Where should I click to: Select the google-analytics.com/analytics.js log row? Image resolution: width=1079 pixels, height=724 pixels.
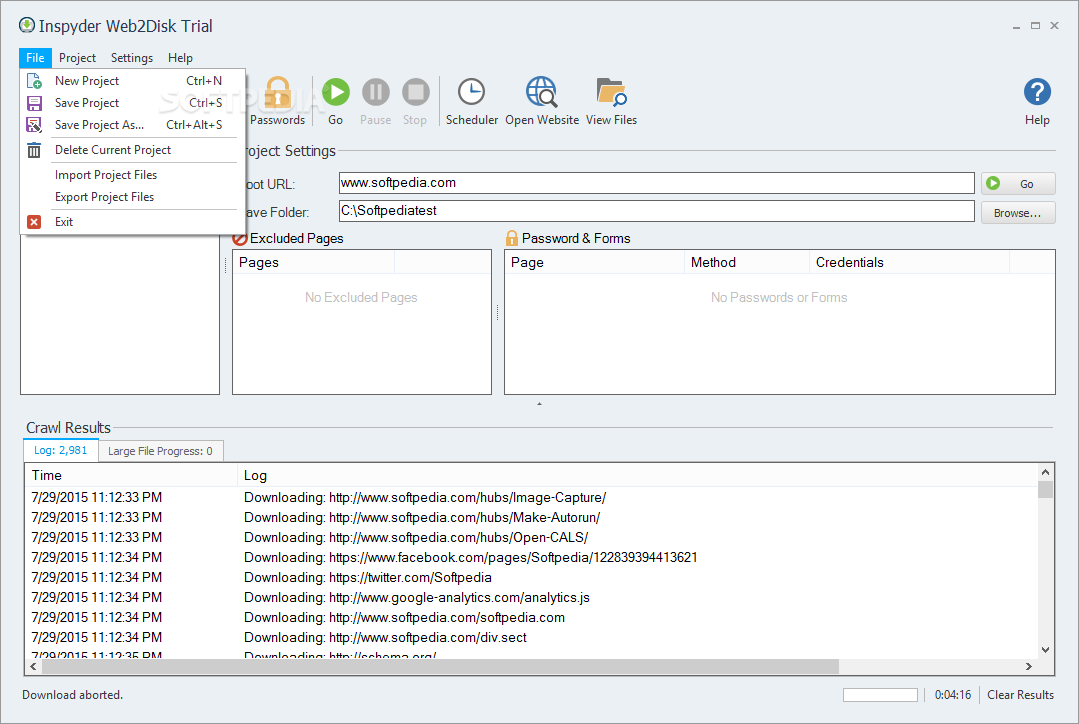pos(531,597)
